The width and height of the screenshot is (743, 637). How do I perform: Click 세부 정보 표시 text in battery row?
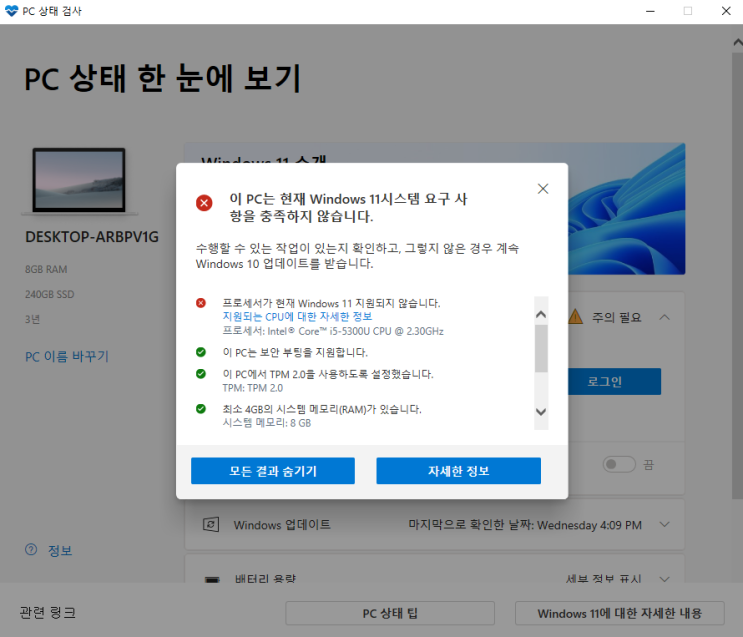point(603,579)
